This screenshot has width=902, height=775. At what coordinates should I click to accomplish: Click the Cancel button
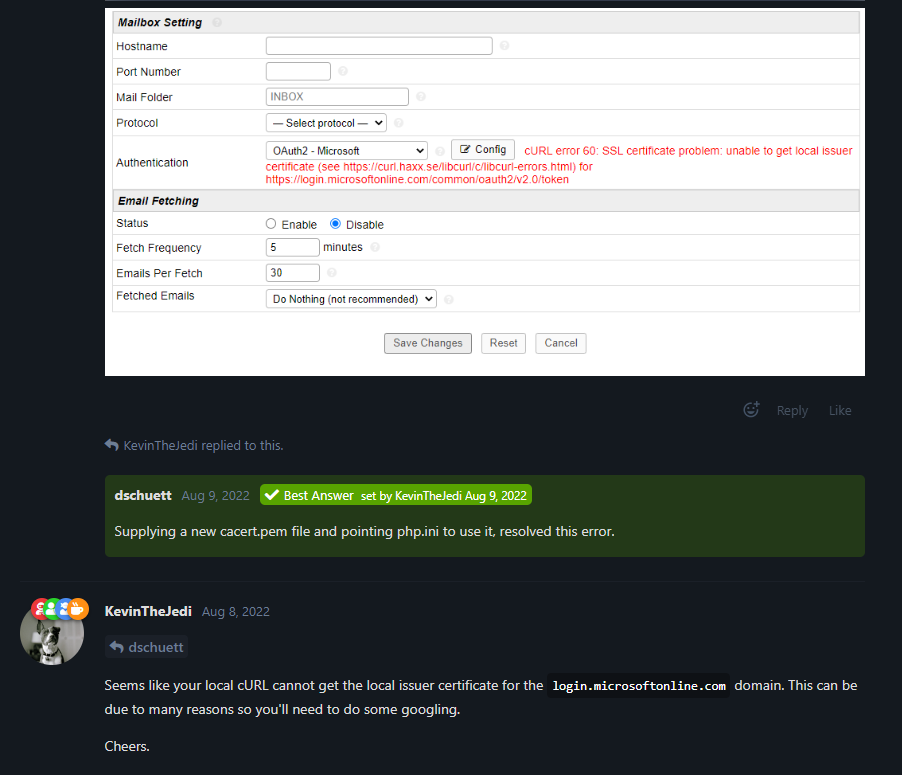pos(560,343)
